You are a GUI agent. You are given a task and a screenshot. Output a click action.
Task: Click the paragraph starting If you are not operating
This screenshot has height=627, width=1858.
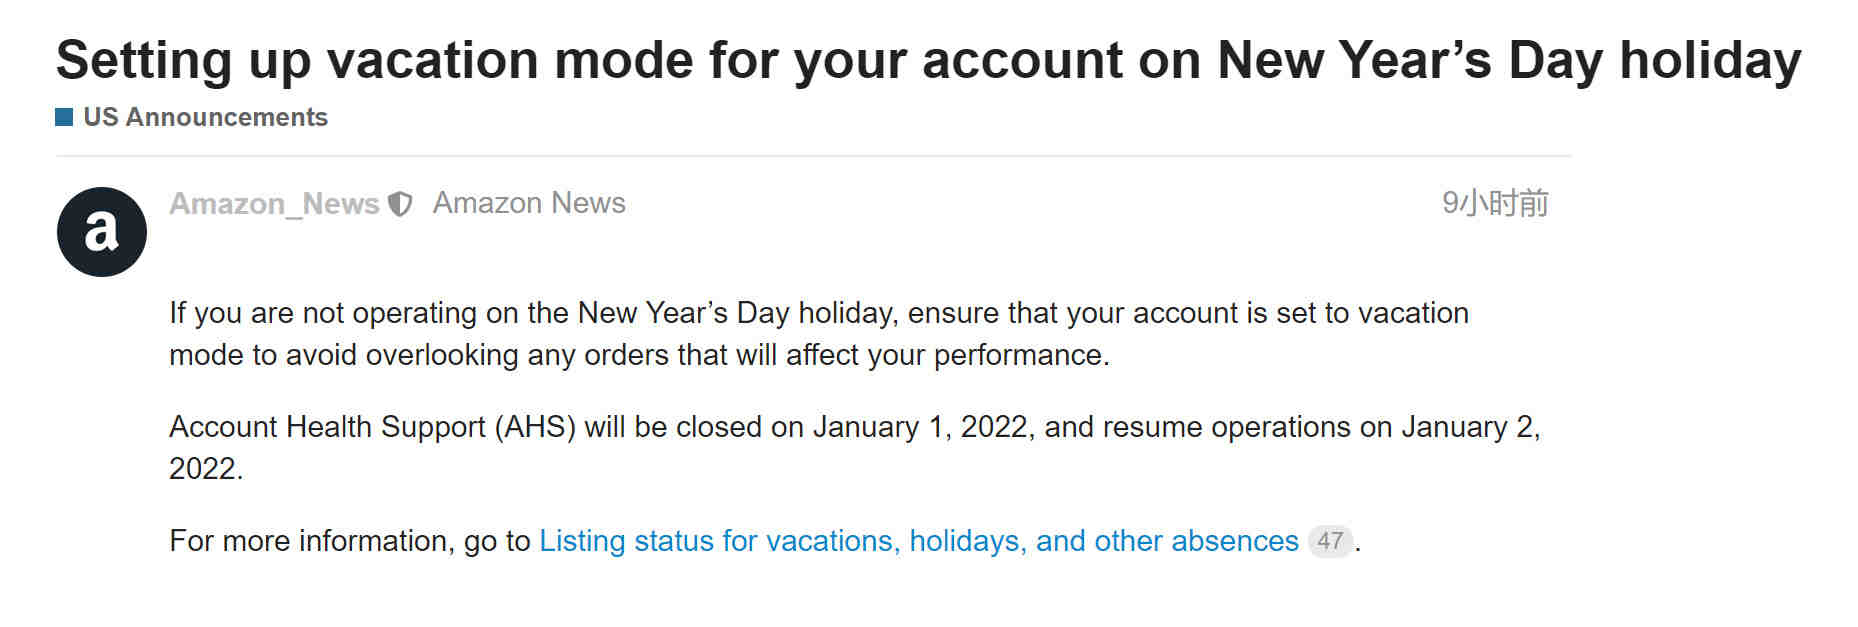click(819, 334)
